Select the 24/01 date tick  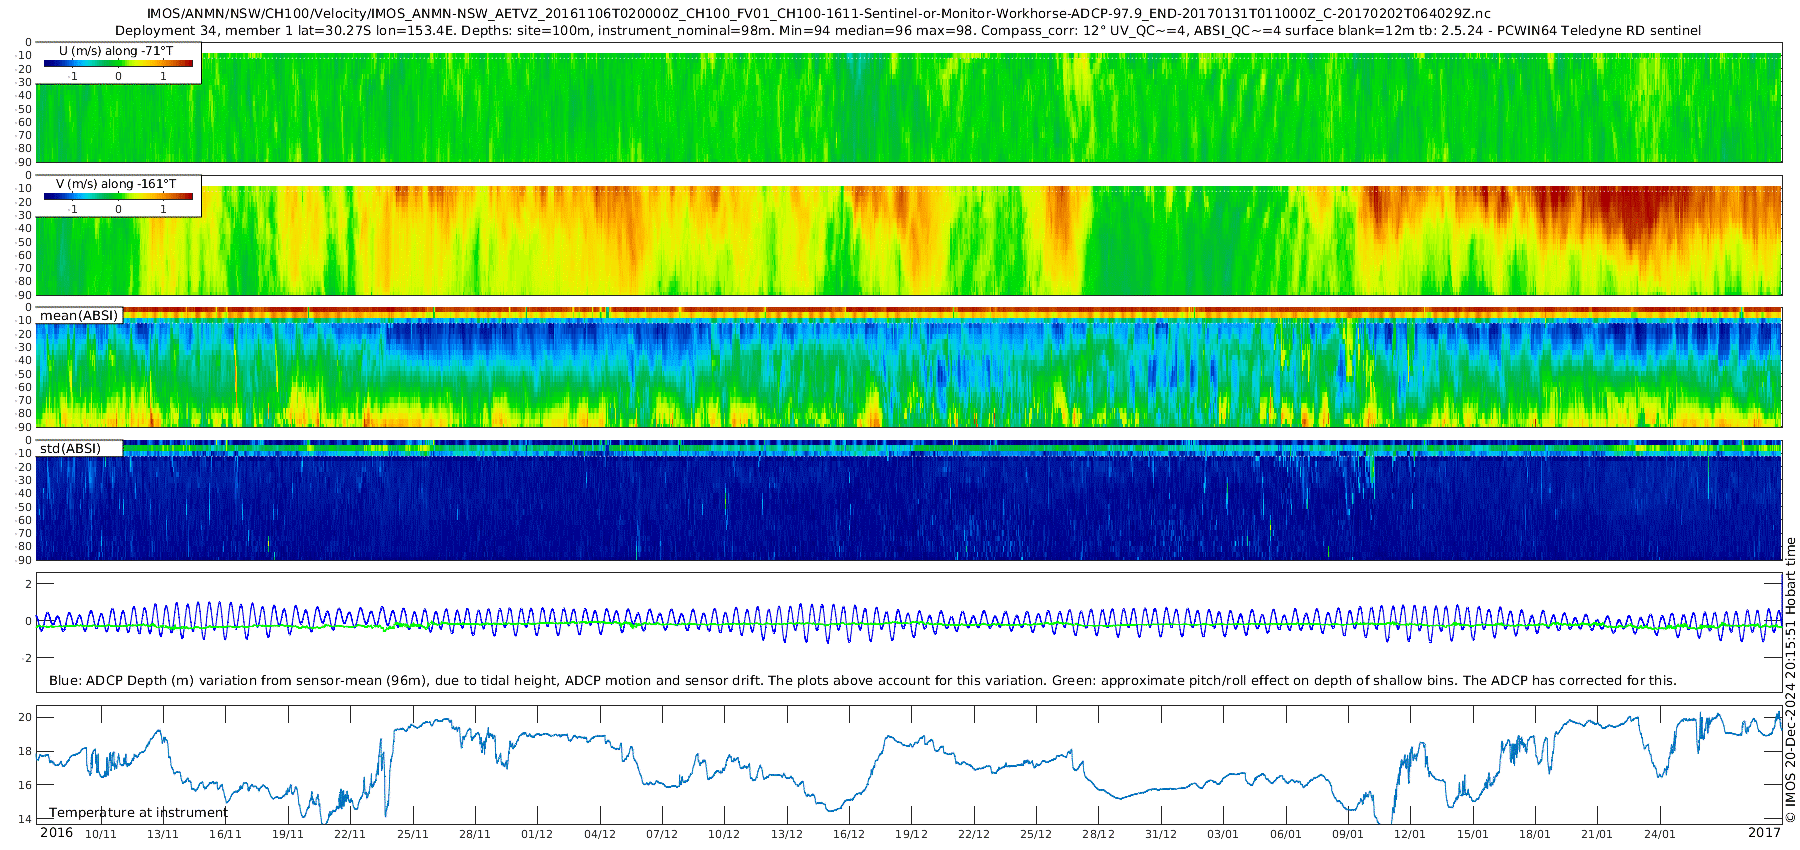pos(1659,834)
